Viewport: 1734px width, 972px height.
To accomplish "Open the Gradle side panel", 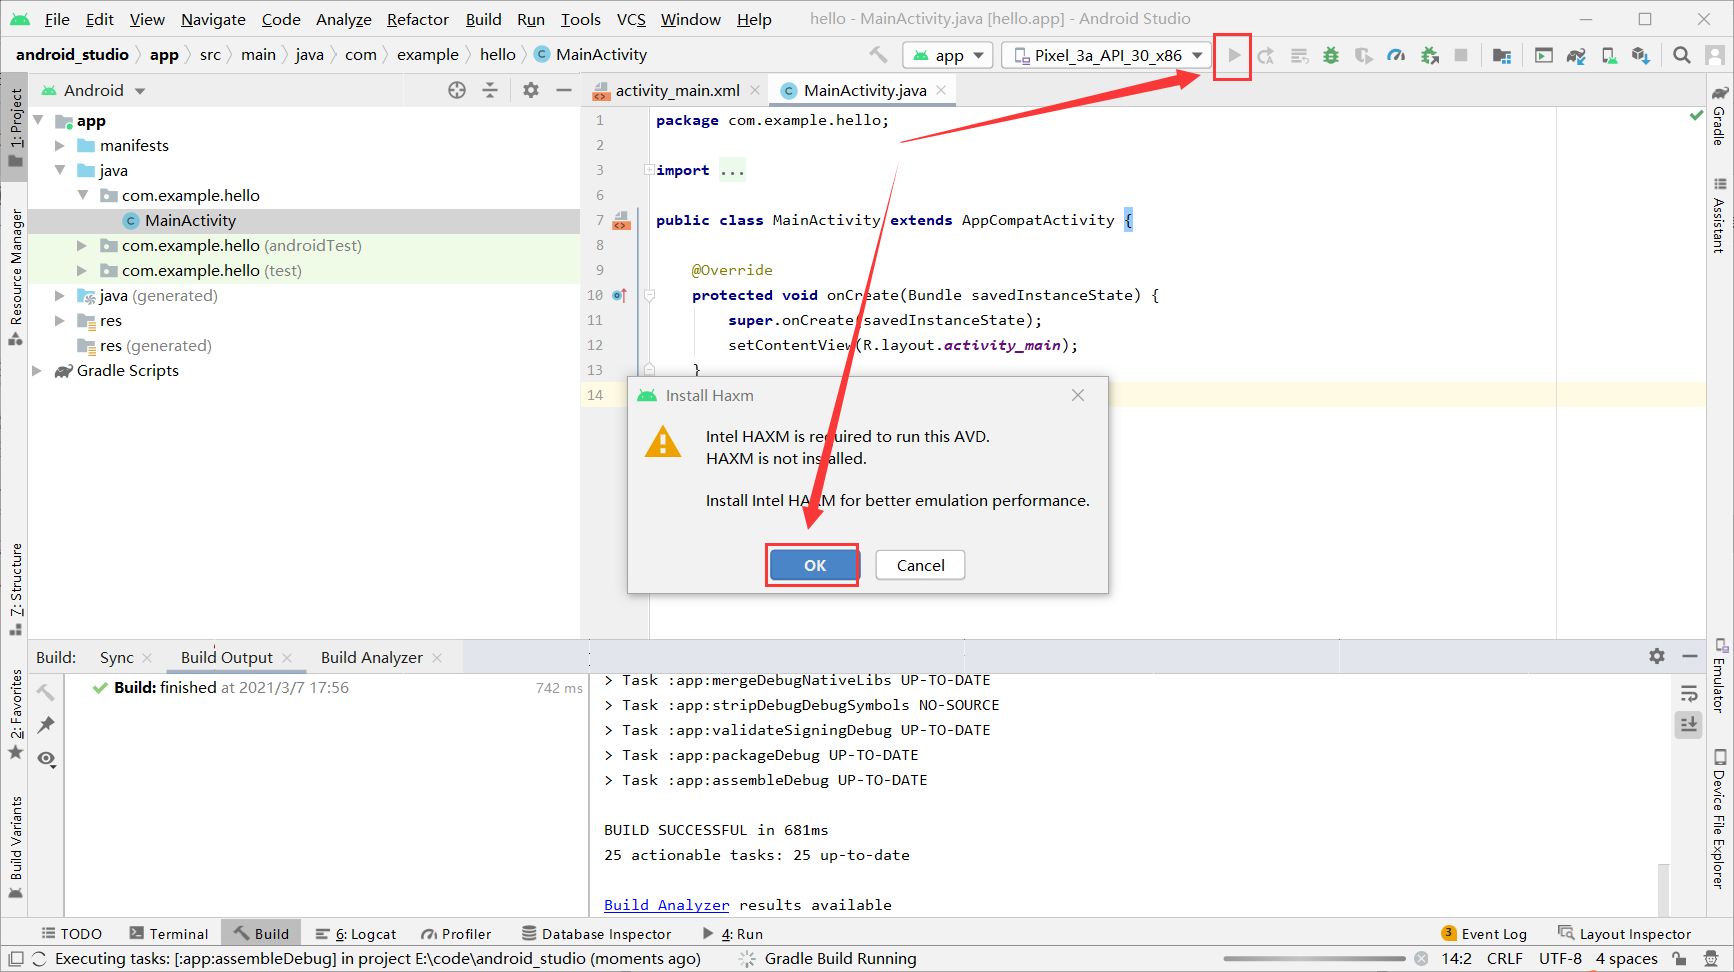I will [x=1719, y=115].
